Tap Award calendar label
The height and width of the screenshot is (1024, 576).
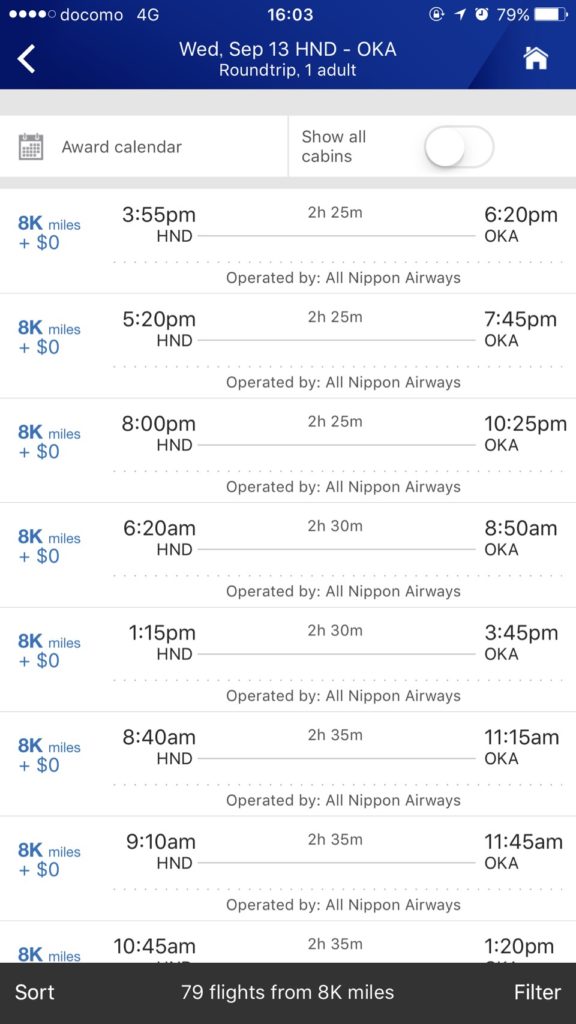coord(121,147)
